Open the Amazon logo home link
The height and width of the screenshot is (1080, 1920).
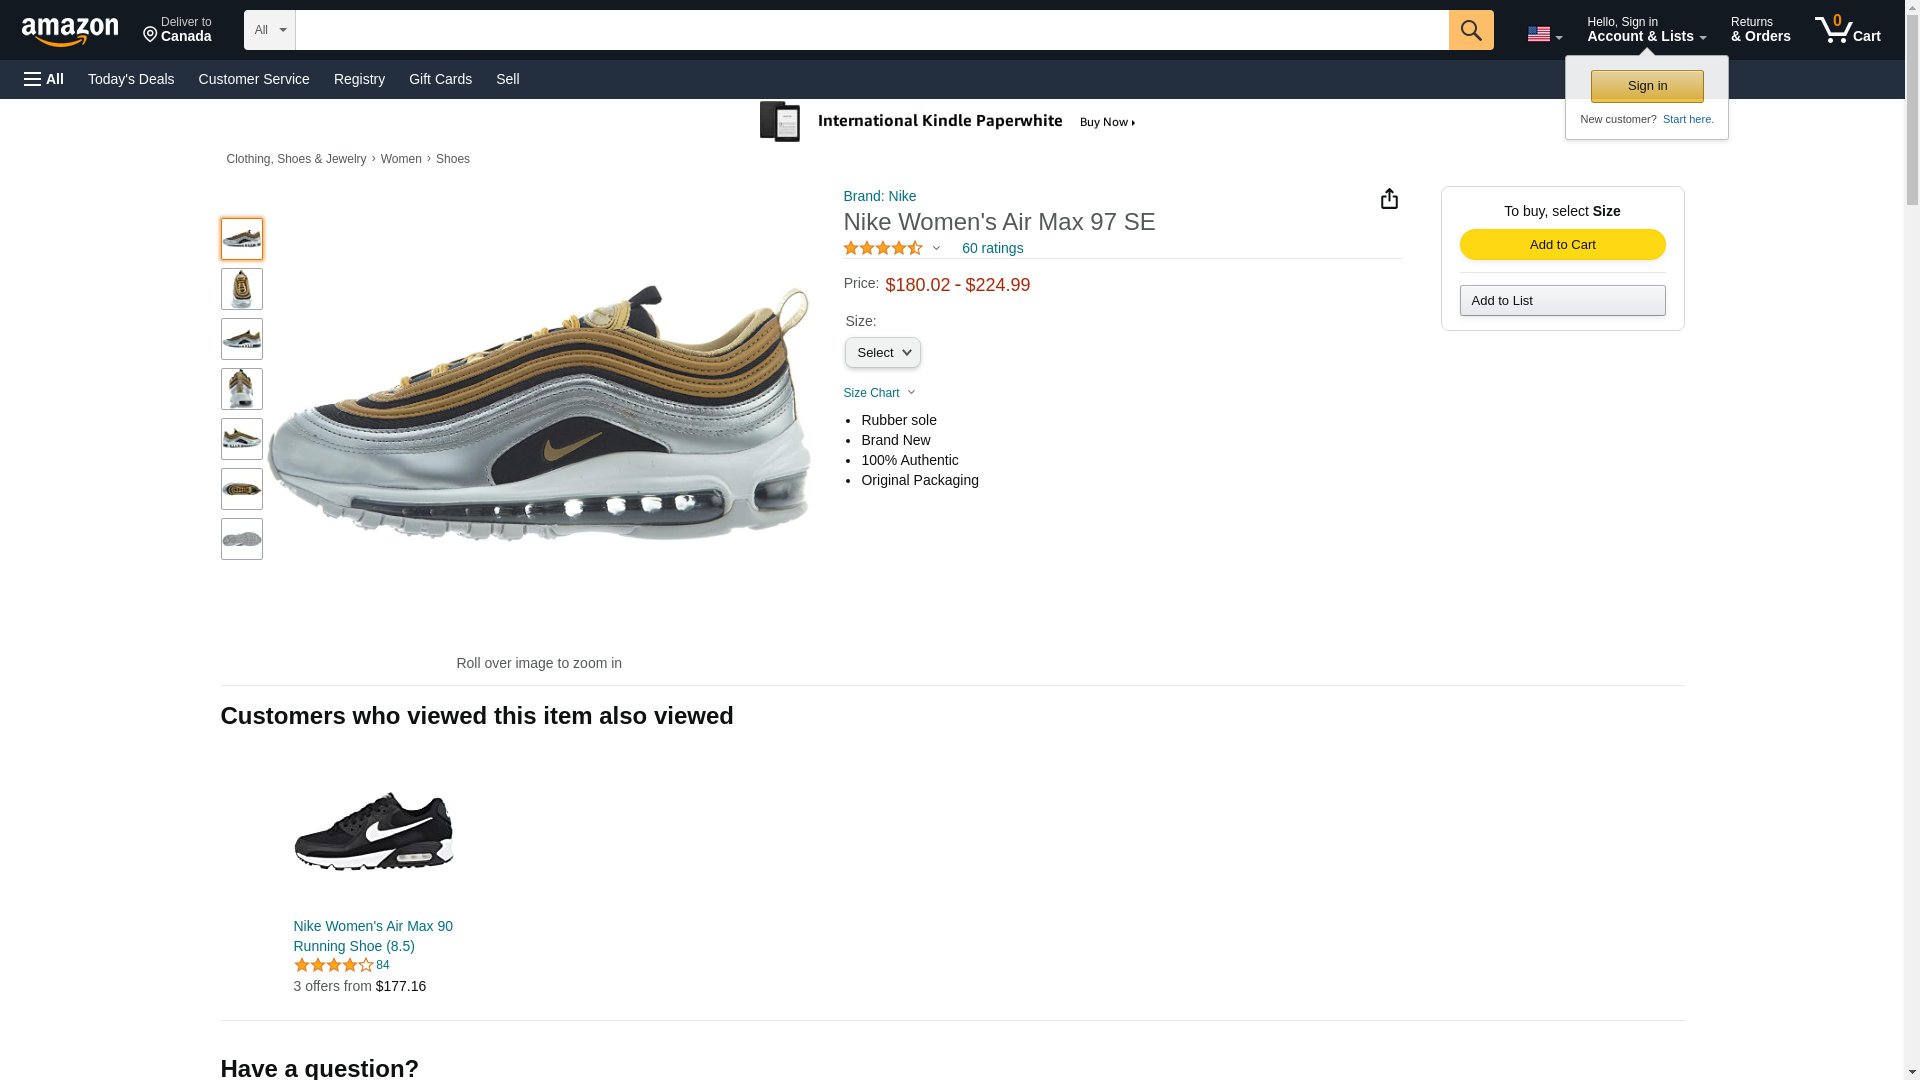tap(70, 31)
